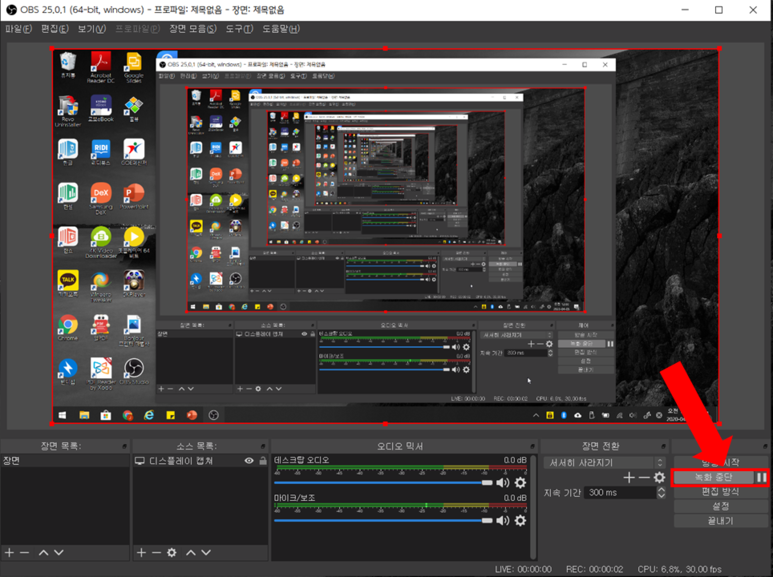Click Samsung DeX icon in preview
This screenshot has height=577, width=773.
[x=101, y=198]
